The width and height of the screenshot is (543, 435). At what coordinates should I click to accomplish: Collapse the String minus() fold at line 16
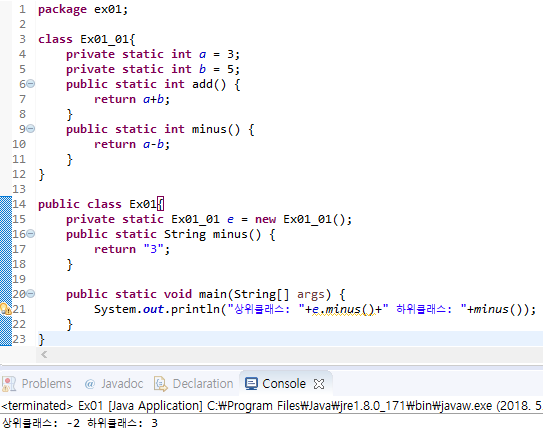click(30, 234)
